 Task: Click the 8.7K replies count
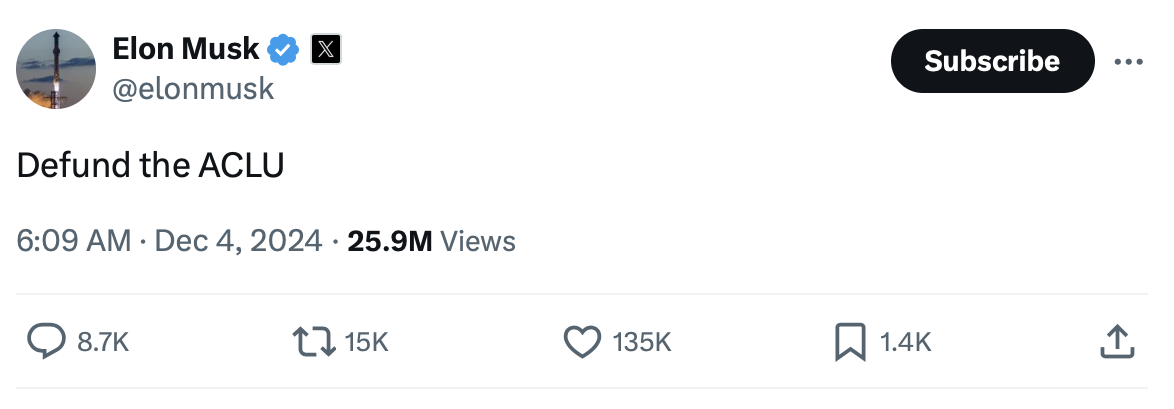click(103, 342)
